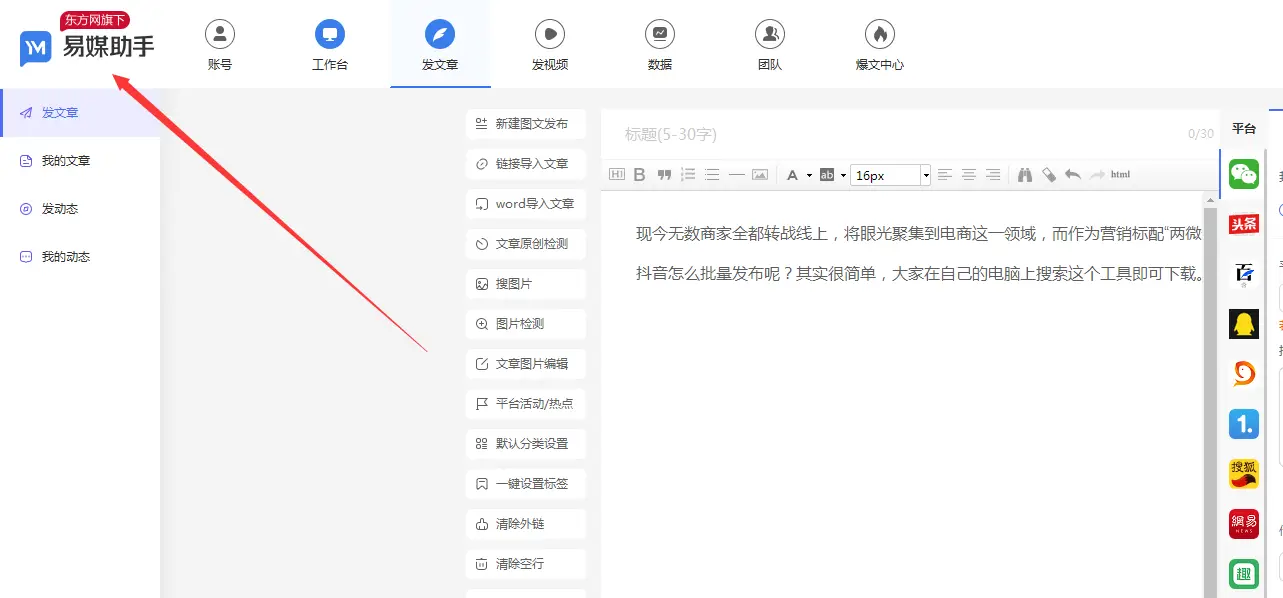
Task: Open 发动态 in the sidebar
Action: 80,209
